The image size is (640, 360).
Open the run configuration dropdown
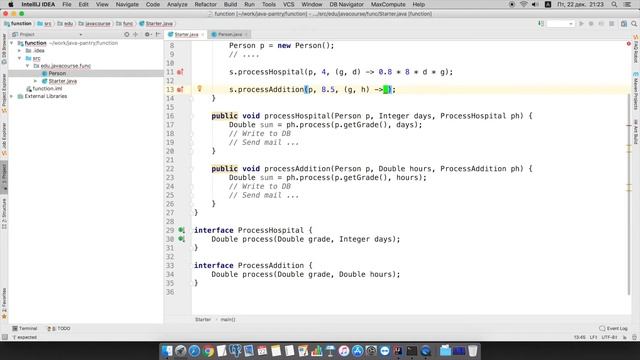pyautogui.click(x=560, y=24)
